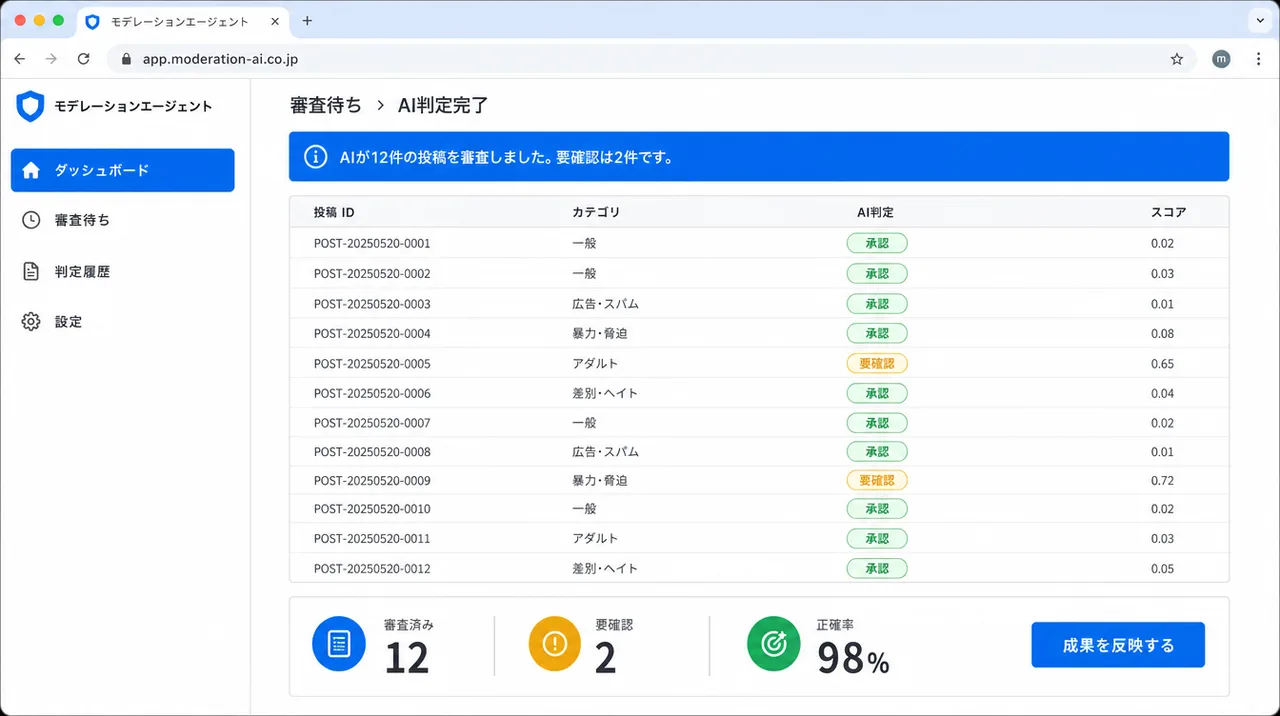1280x716 pixels.
Task: Click the 審査済み count 12
Action: coord(407,658)
